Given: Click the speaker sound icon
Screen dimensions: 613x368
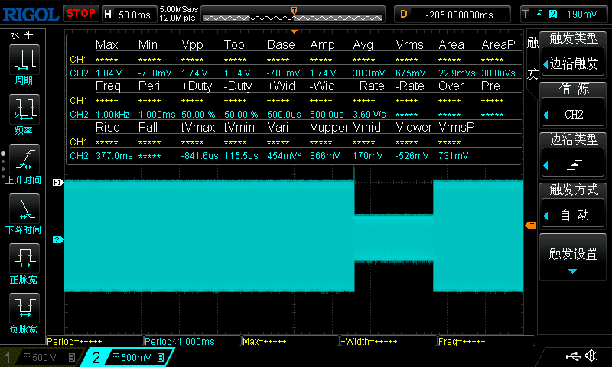Looking at the screenshot, I should point(591,355).
